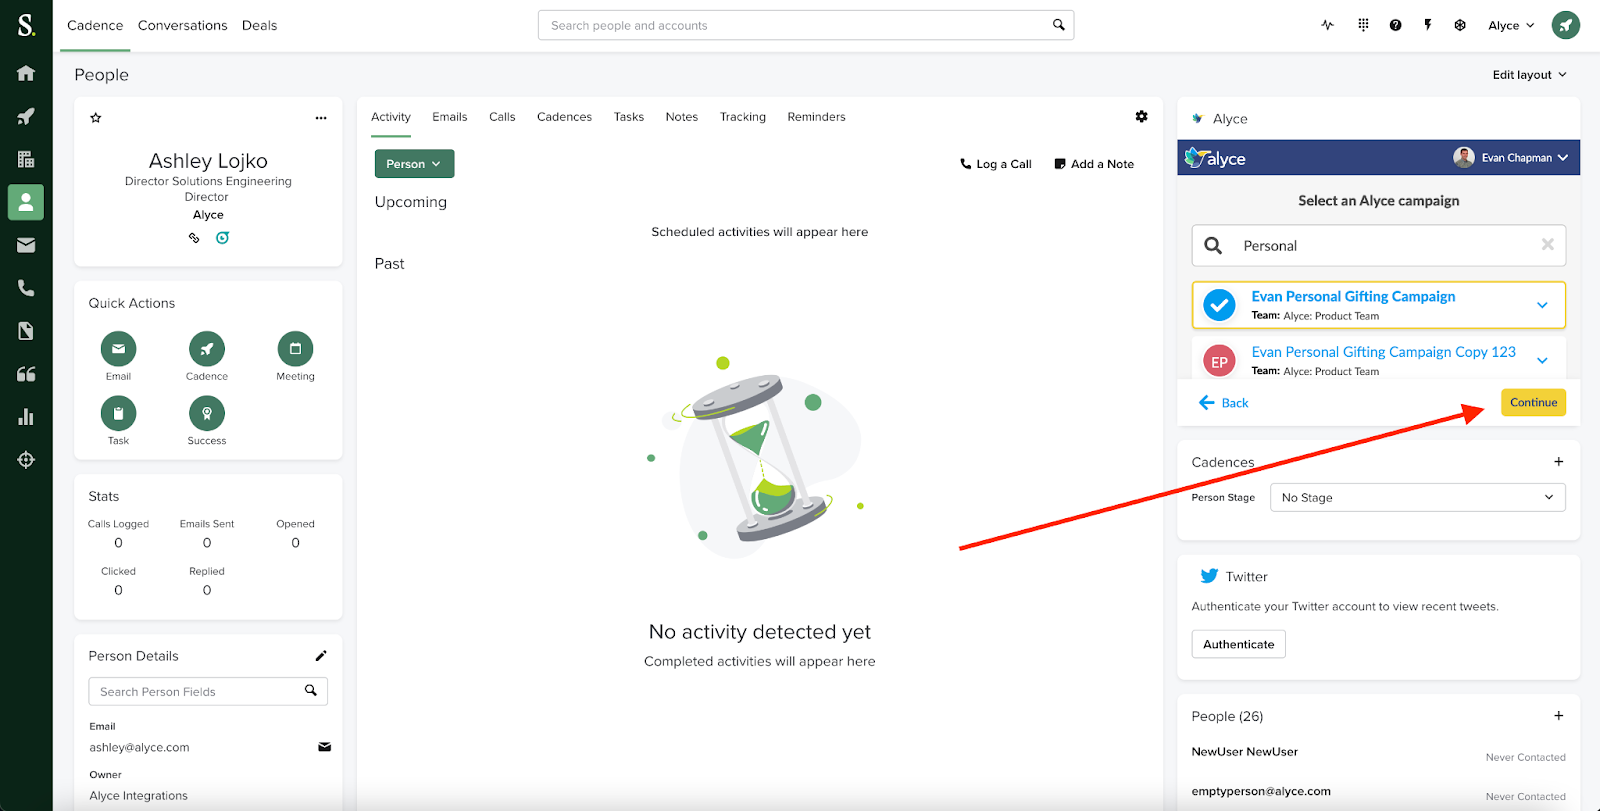Click the Salesloft S logo
Viewport: 1600px width, 811px height.
click(26, 25)
